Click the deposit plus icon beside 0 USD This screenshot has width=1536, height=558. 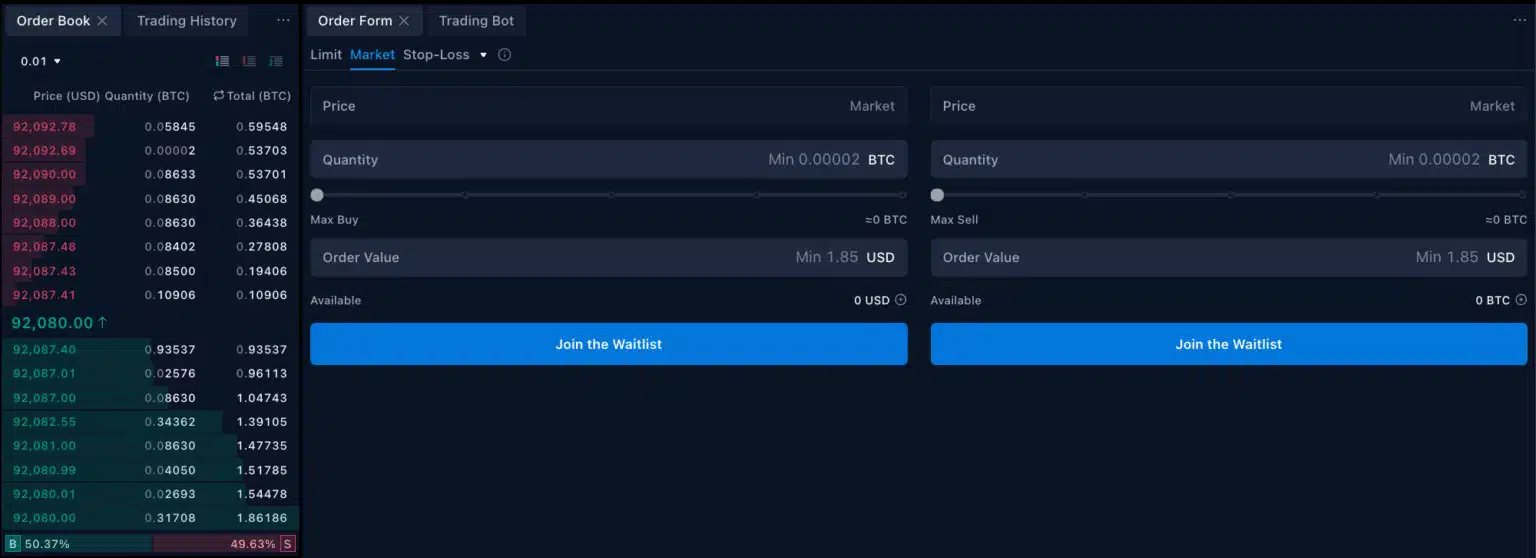click(x=900, y=300)
